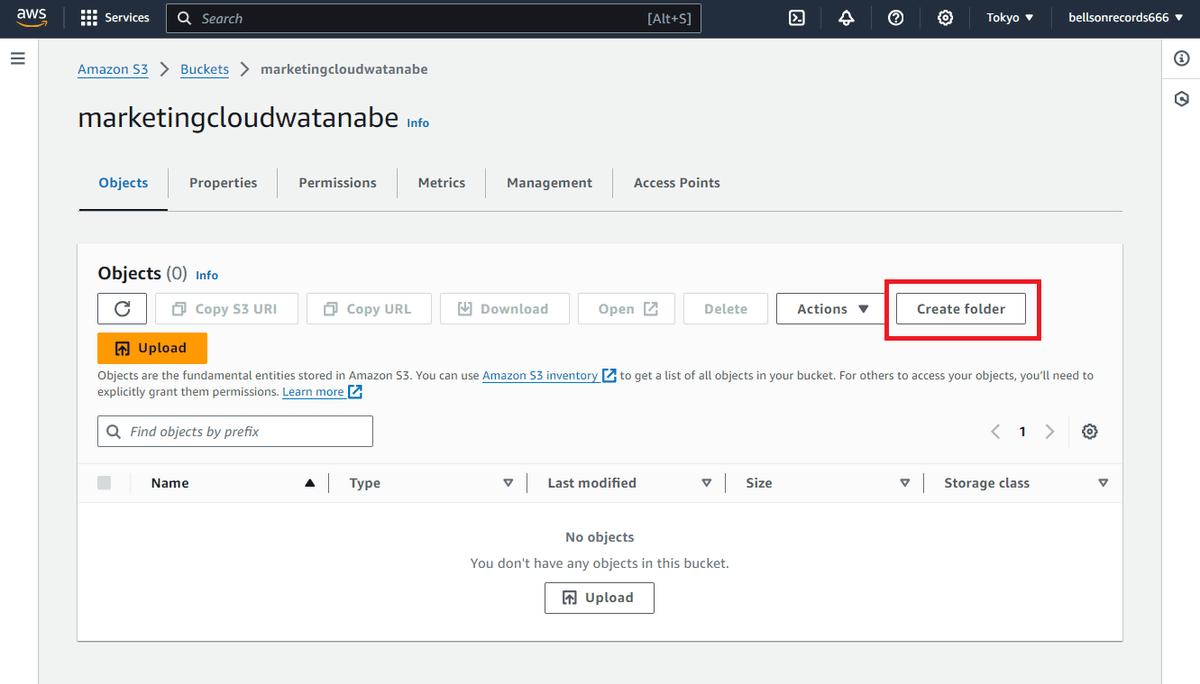
Task: Open the Amazon S3 inventory link
Action: click(x=540, y=376)
